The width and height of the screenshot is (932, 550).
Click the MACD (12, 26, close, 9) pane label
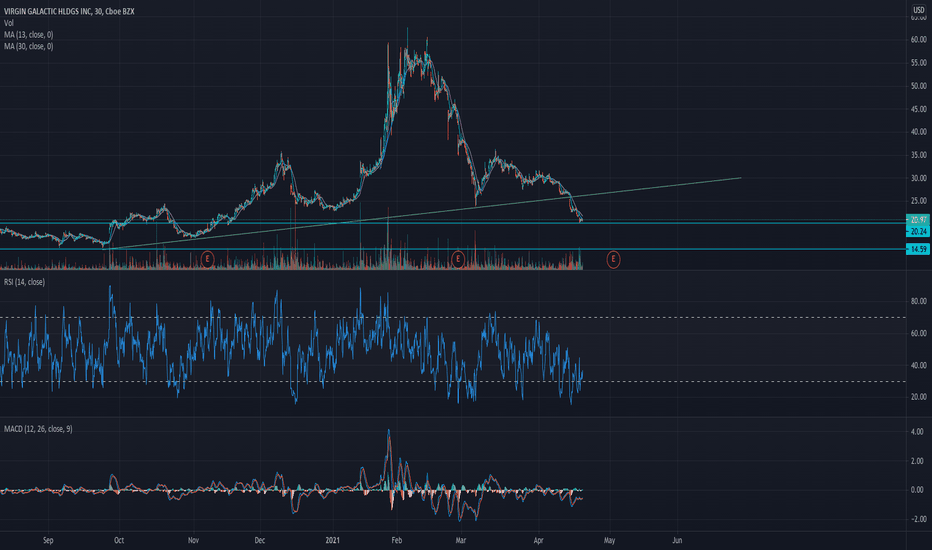(38, 429)
